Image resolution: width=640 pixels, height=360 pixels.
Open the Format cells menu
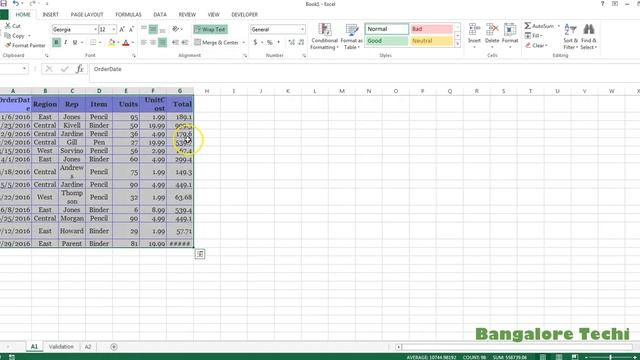(x=510, y=36)
